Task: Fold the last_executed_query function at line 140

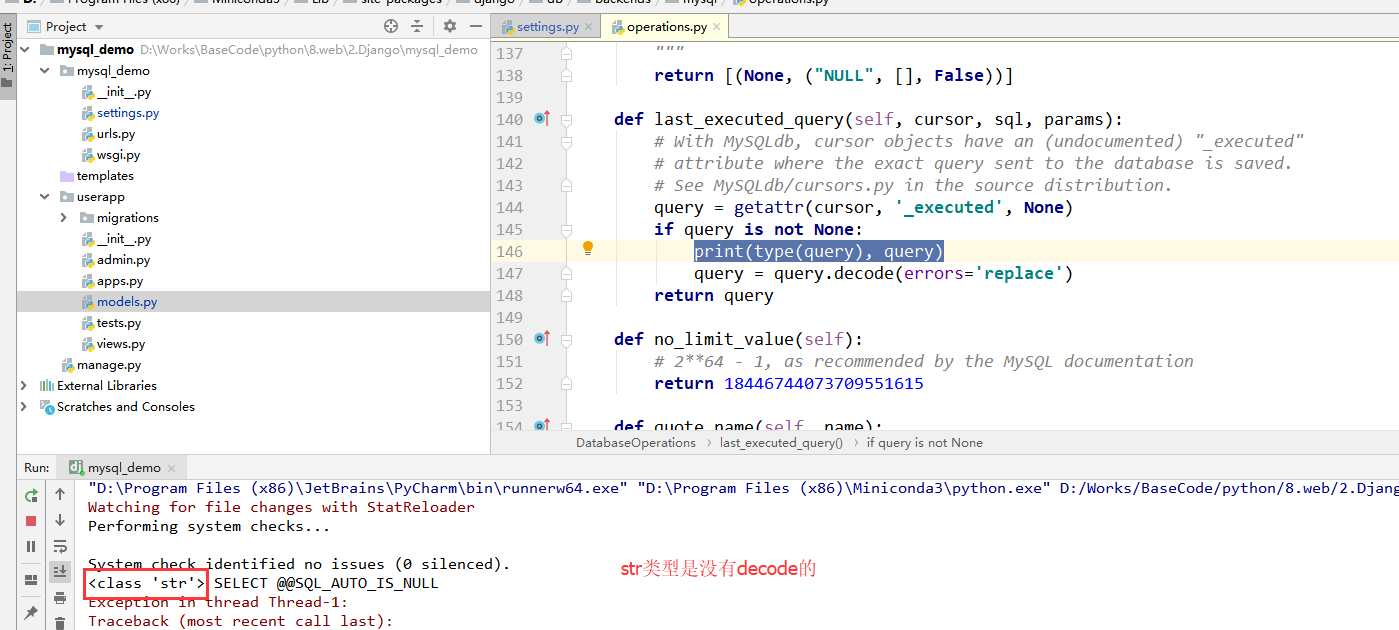Action: coord(567,119)
